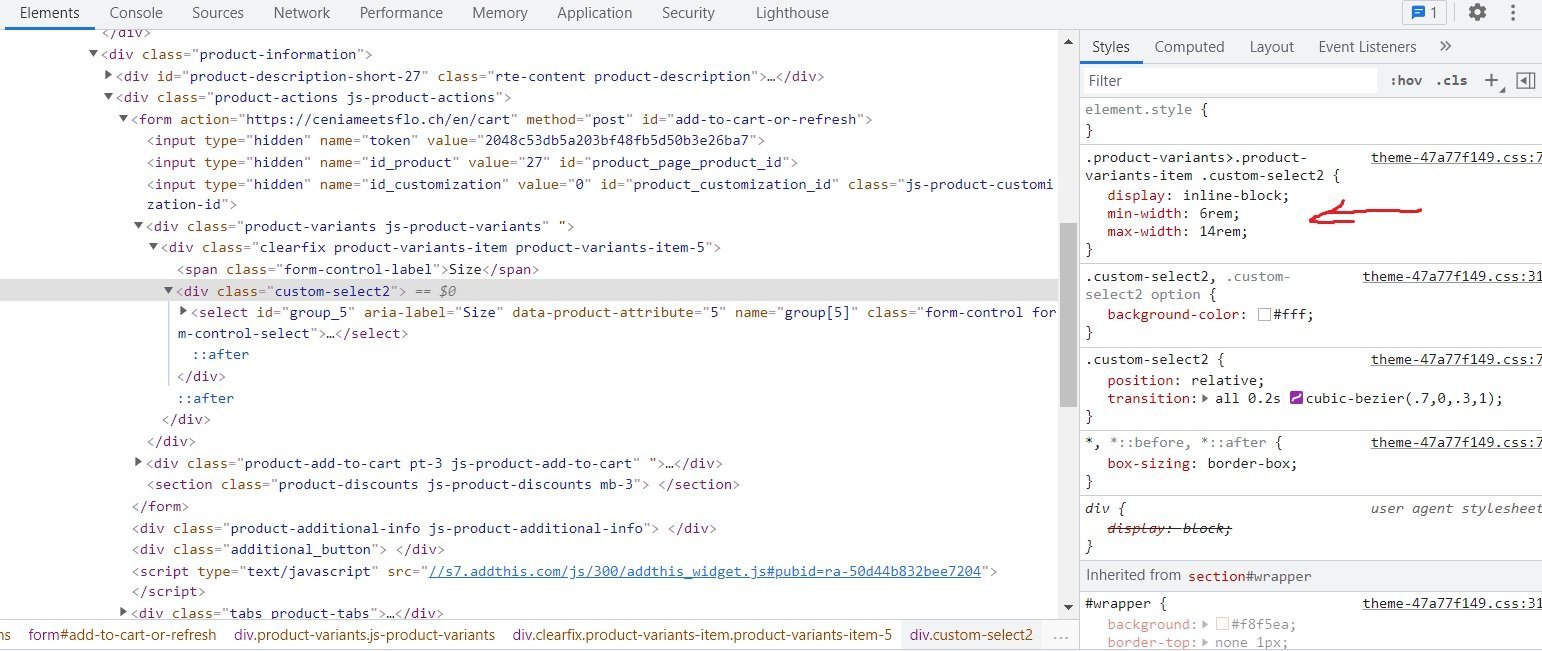Open the Performance tab
The height and width of the screenshot is (651, 1542).
coord(401,13)
